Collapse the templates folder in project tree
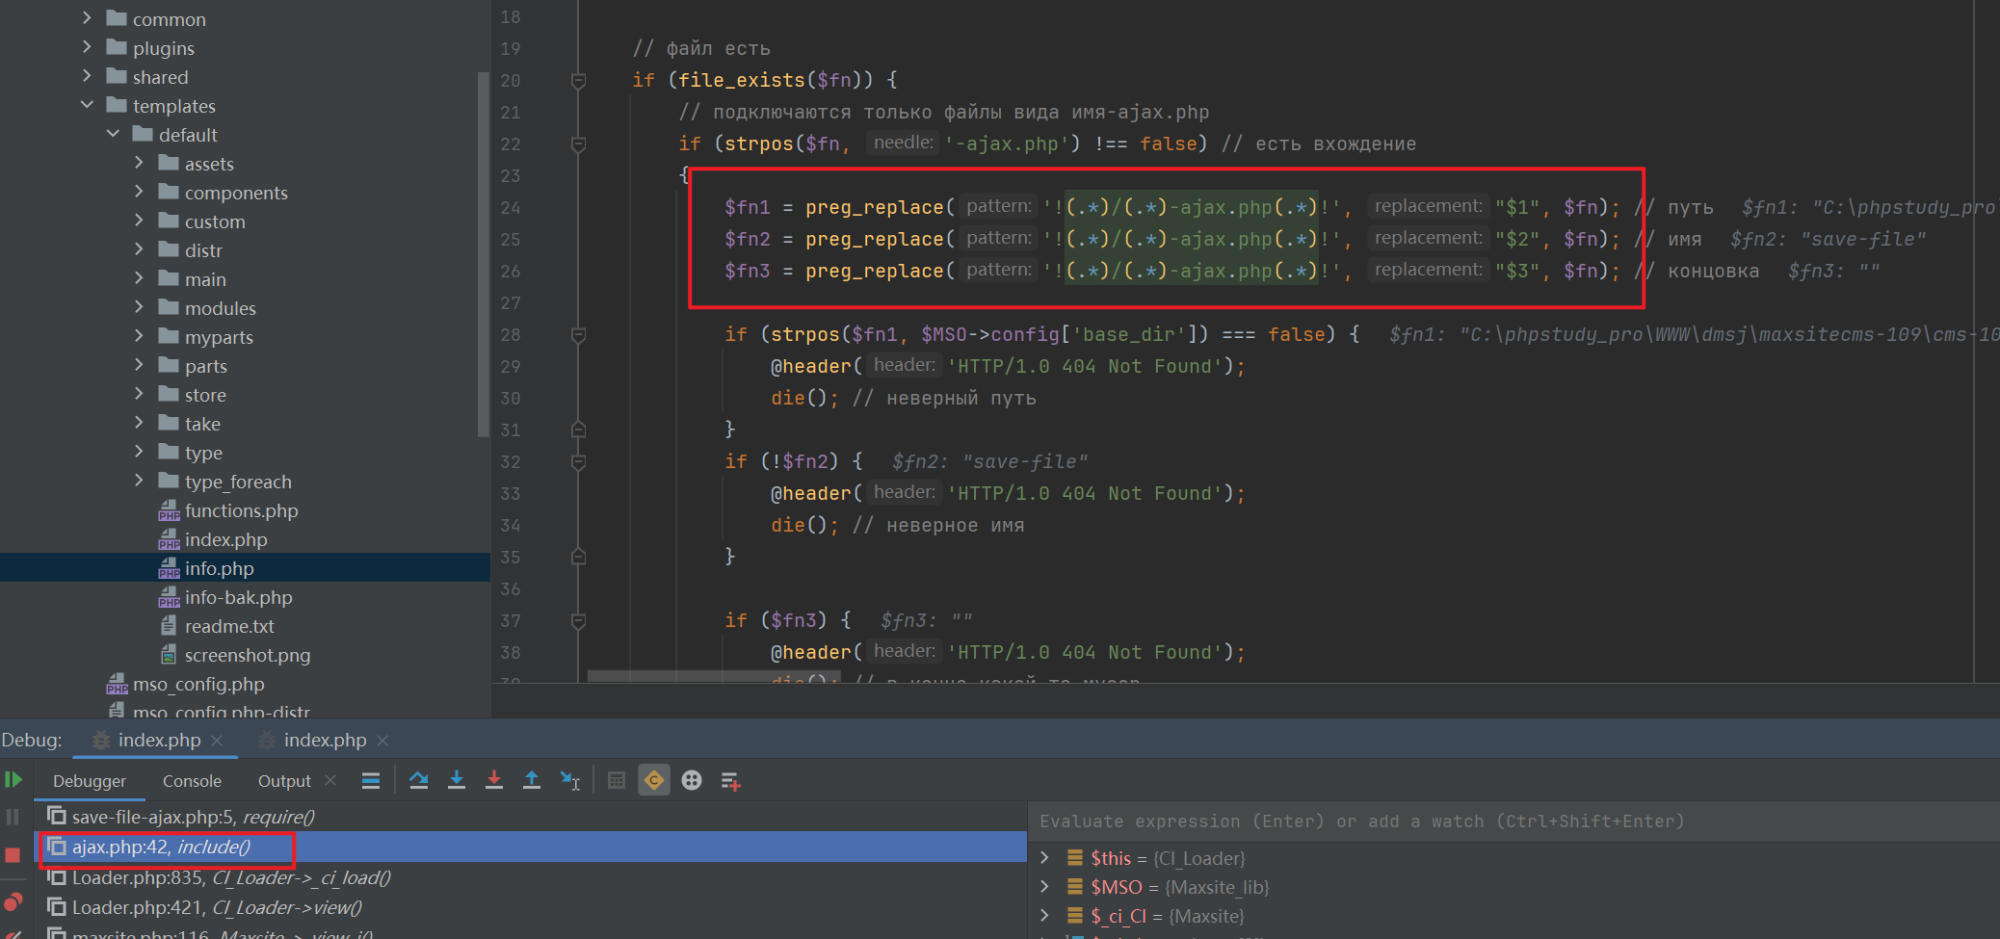 87,105
